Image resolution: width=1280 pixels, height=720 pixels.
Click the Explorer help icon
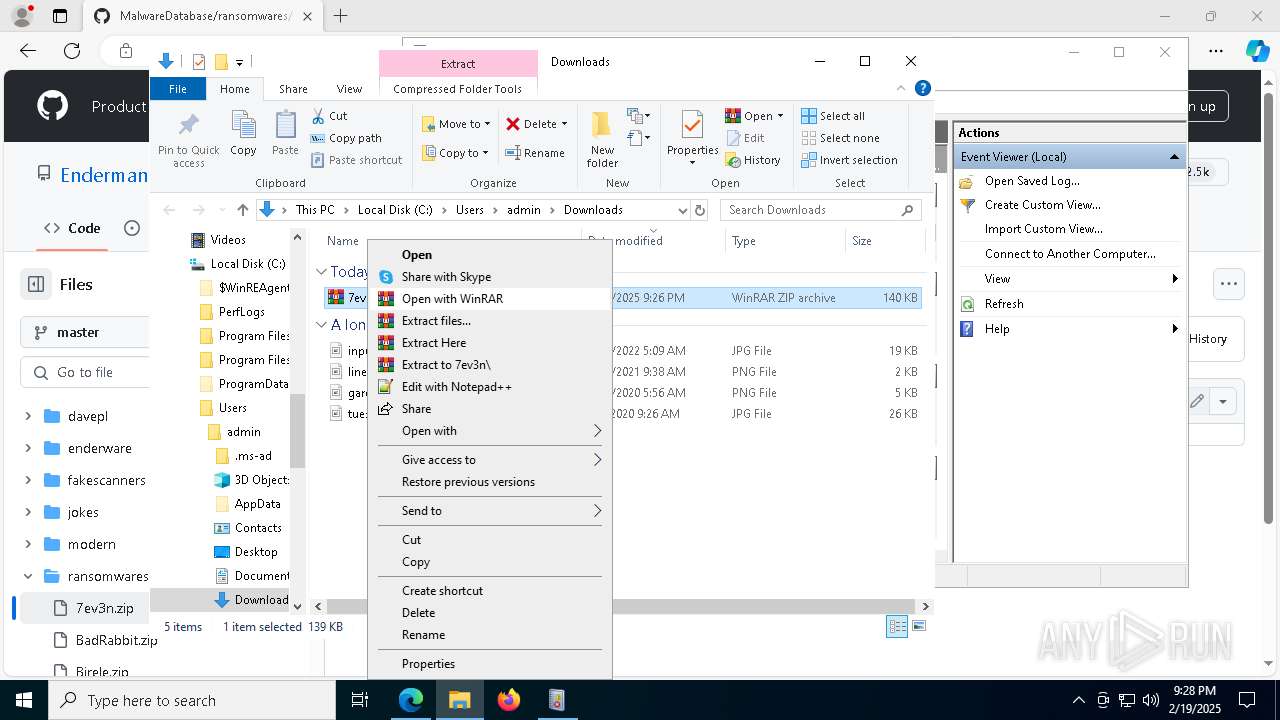(x=923, y=89)
